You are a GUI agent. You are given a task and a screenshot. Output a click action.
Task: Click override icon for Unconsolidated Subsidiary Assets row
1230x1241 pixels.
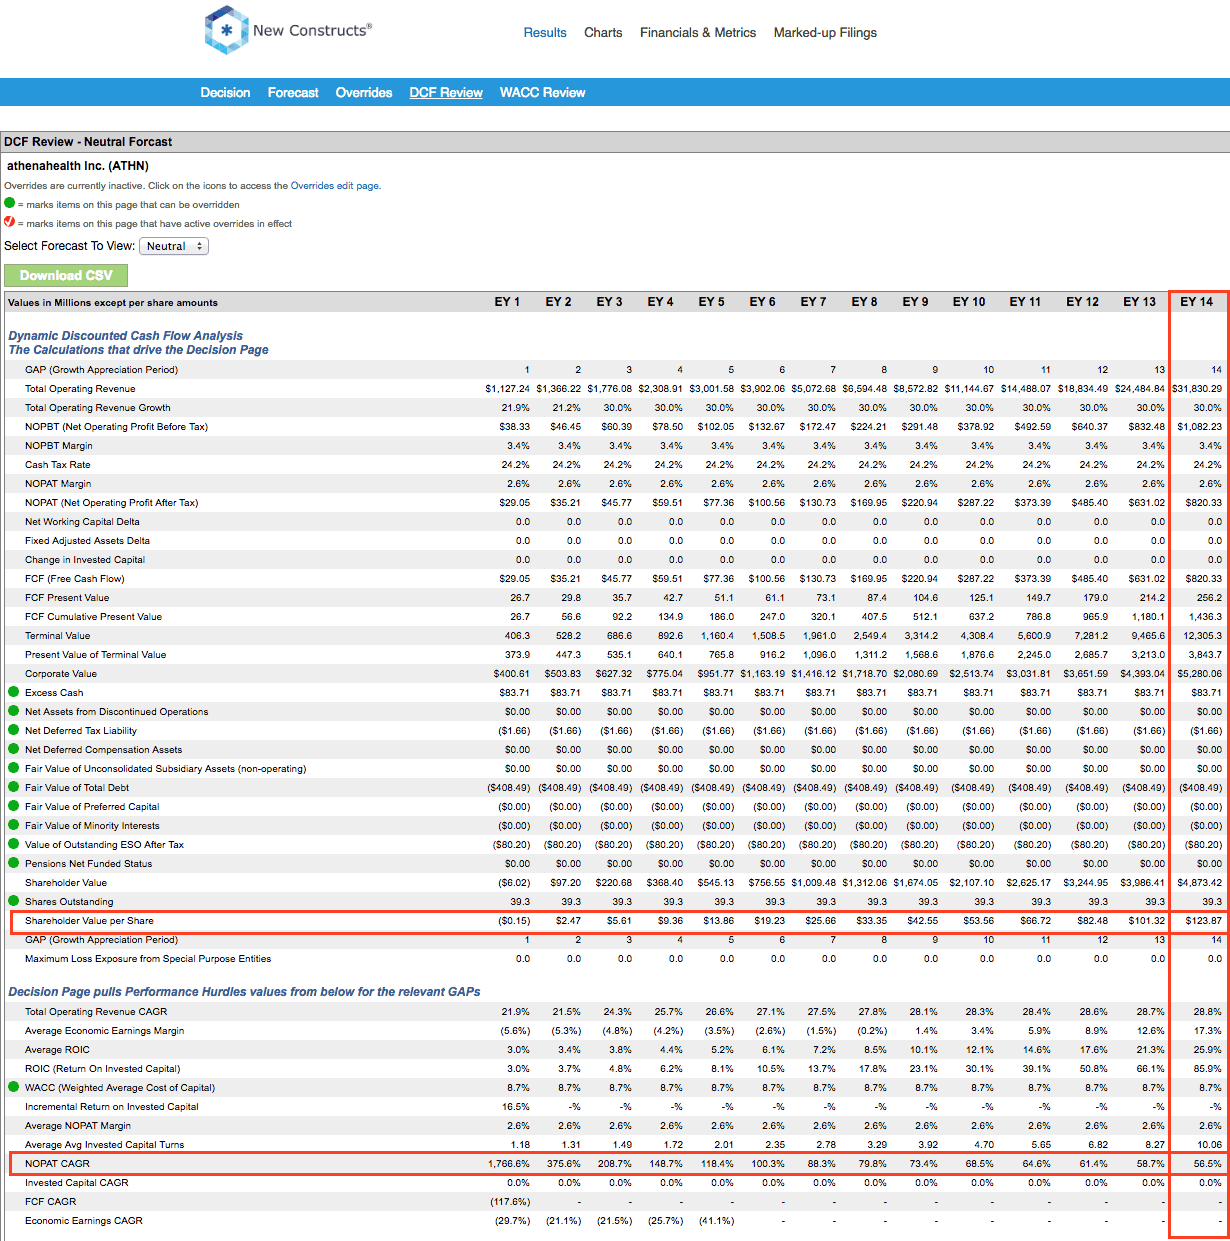14,768
